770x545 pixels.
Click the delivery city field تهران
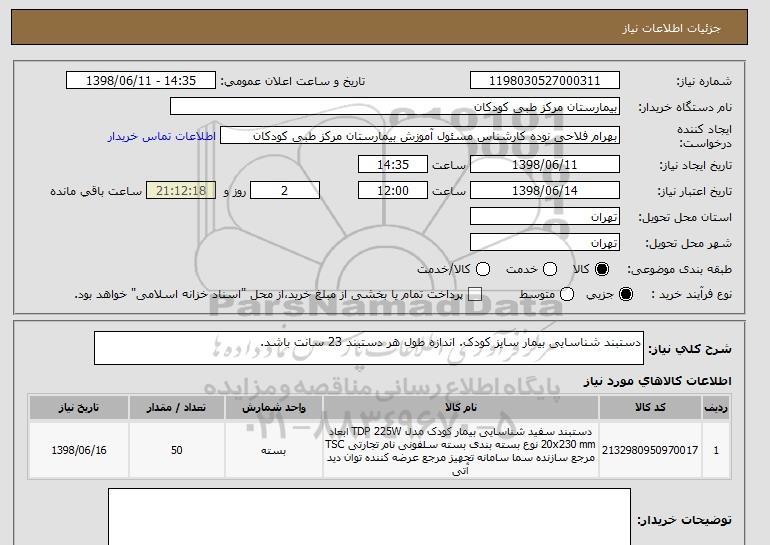[x=545, y=243]
